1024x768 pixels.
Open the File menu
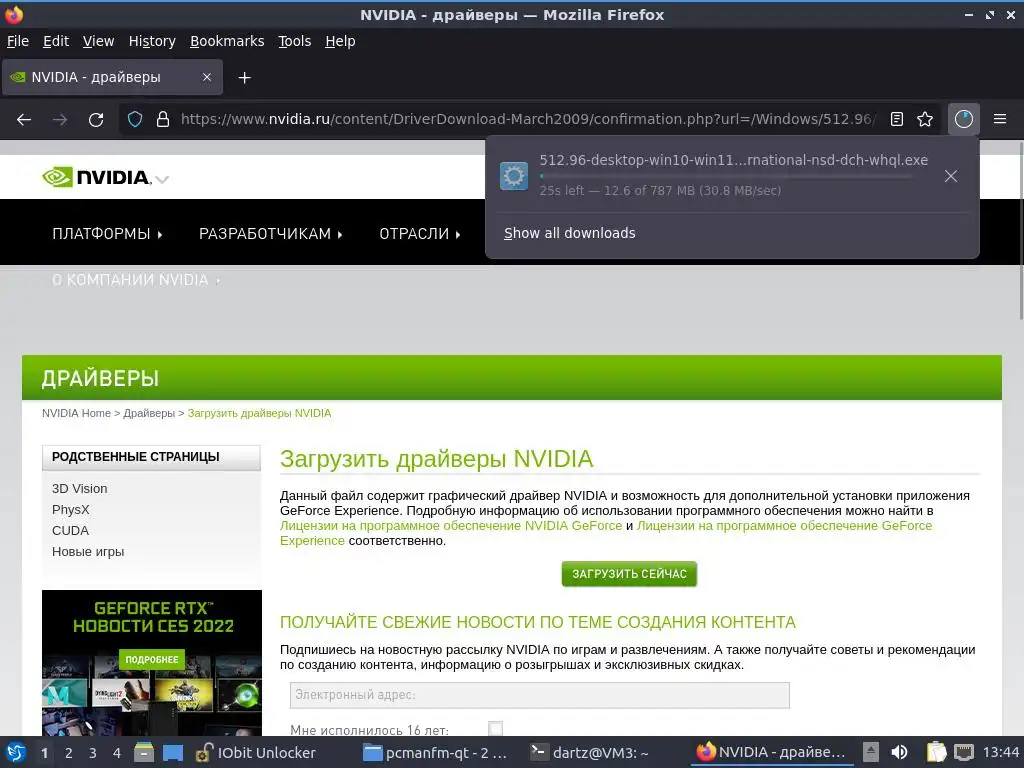[x=18, y=41]
